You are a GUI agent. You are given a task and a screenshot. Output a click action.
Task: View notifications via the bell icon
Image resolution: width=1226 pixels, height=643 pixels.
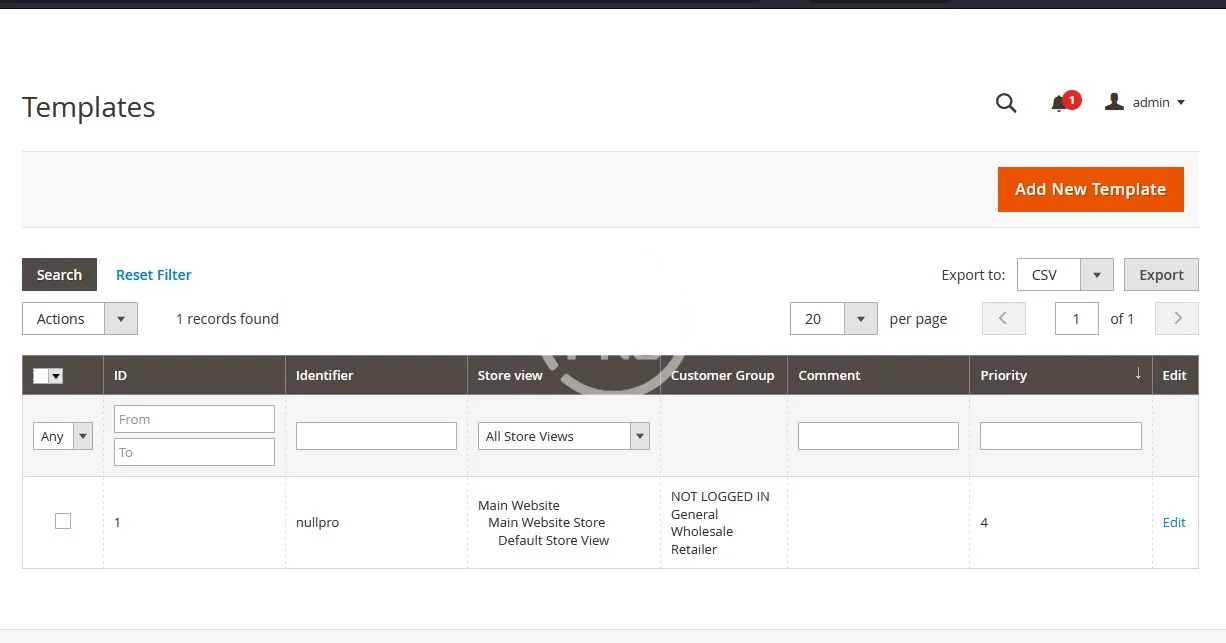point(1059,103)
